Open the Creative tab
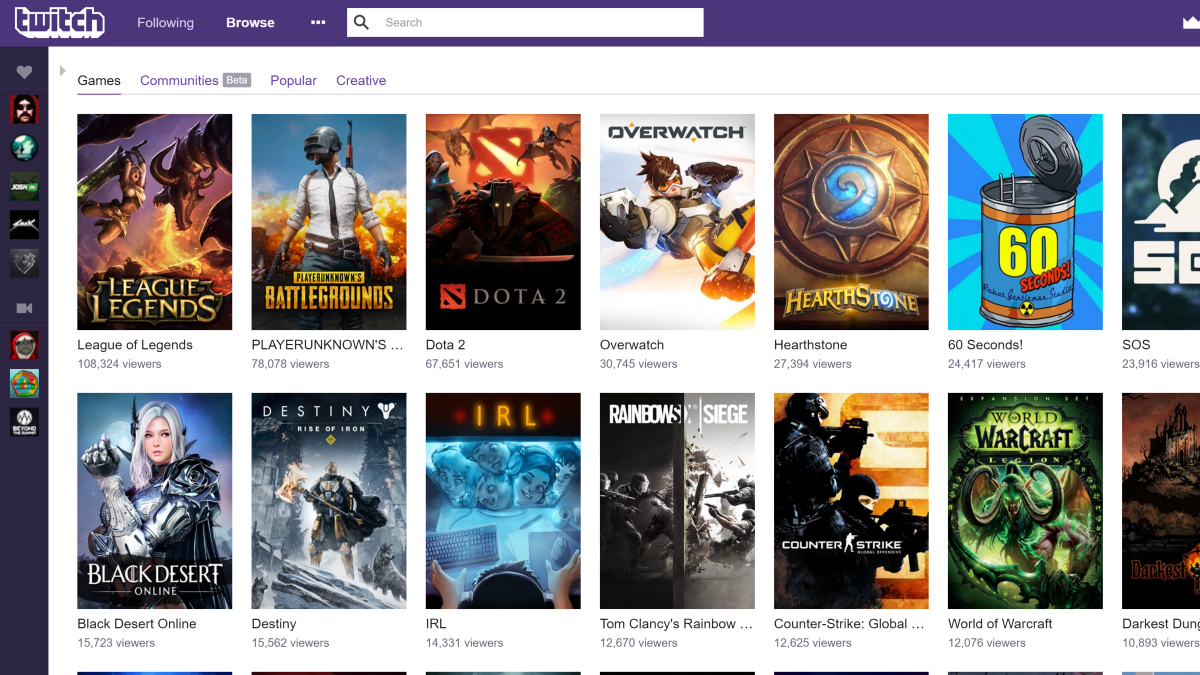Viewport: 1200px width, 675px height. pyautogui.click(x=361, y=80)
